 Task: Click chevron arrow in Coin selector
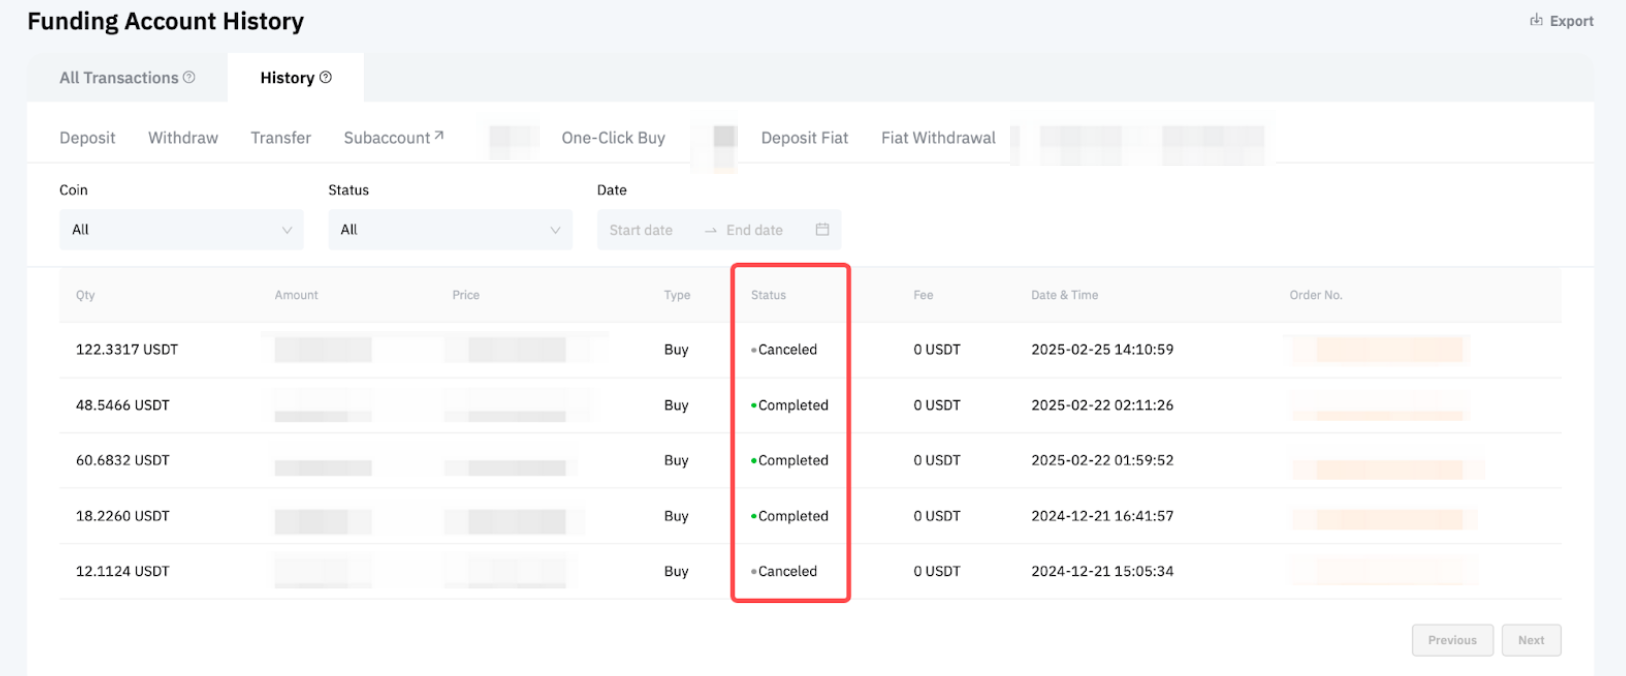287,230
